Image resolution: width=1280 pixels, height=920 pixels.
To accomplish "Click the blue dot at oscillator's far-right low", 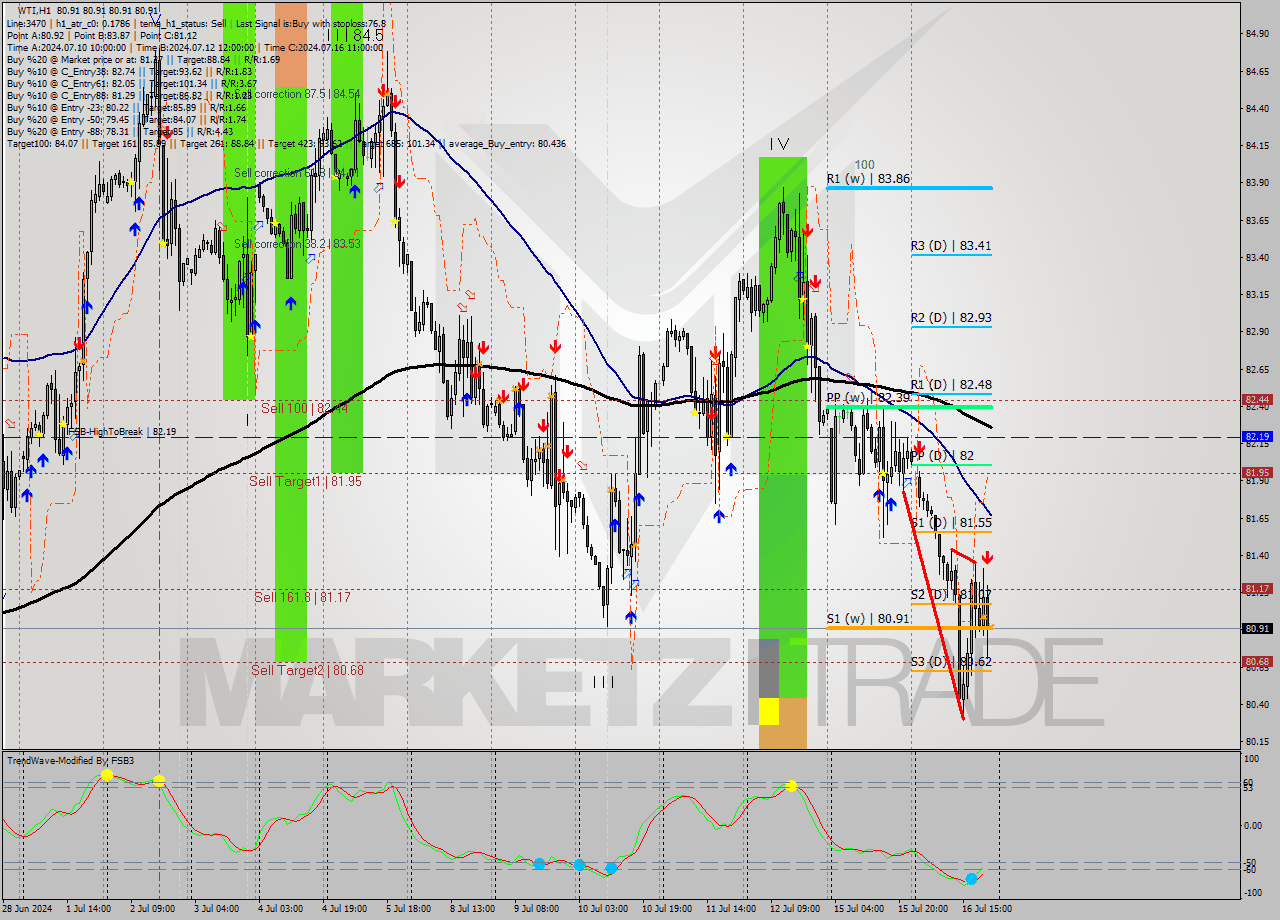I will click(x=971, y=879).
